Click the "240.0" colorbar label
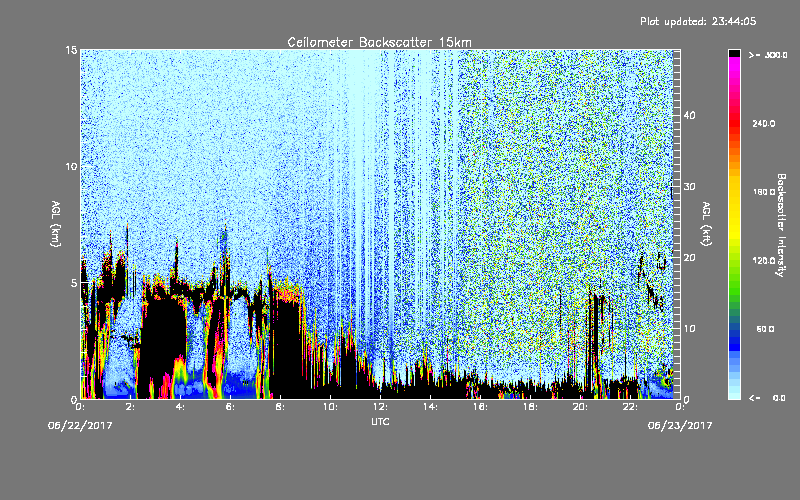Viewport: 800px width, 500px height. pyautogui.click(x=764, y=123)
